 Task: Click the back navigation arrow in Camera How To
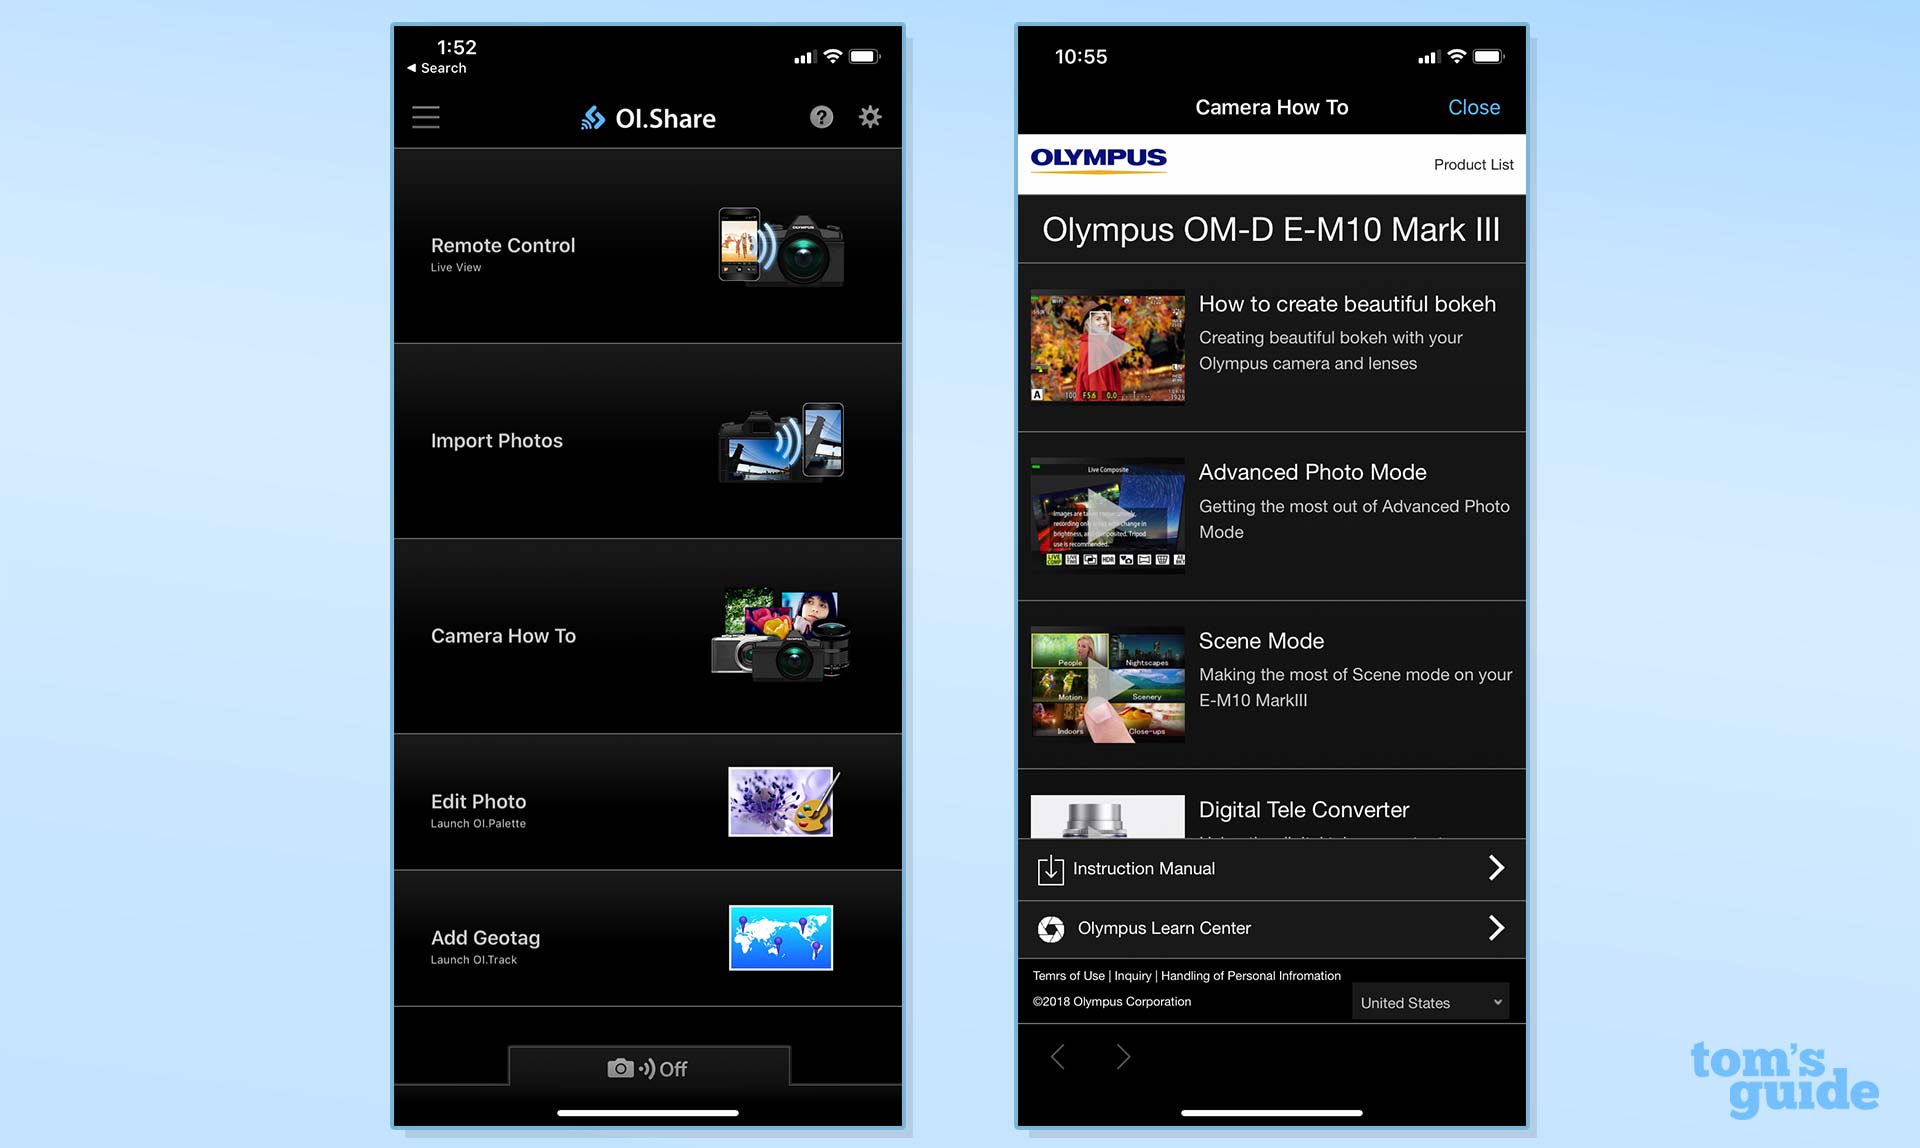point(1058,1055)
